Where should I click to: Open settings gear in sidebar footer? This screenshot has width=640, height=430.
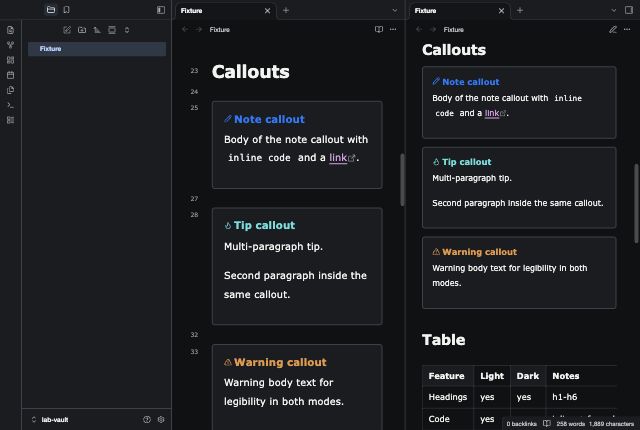[x=161, y=419]
